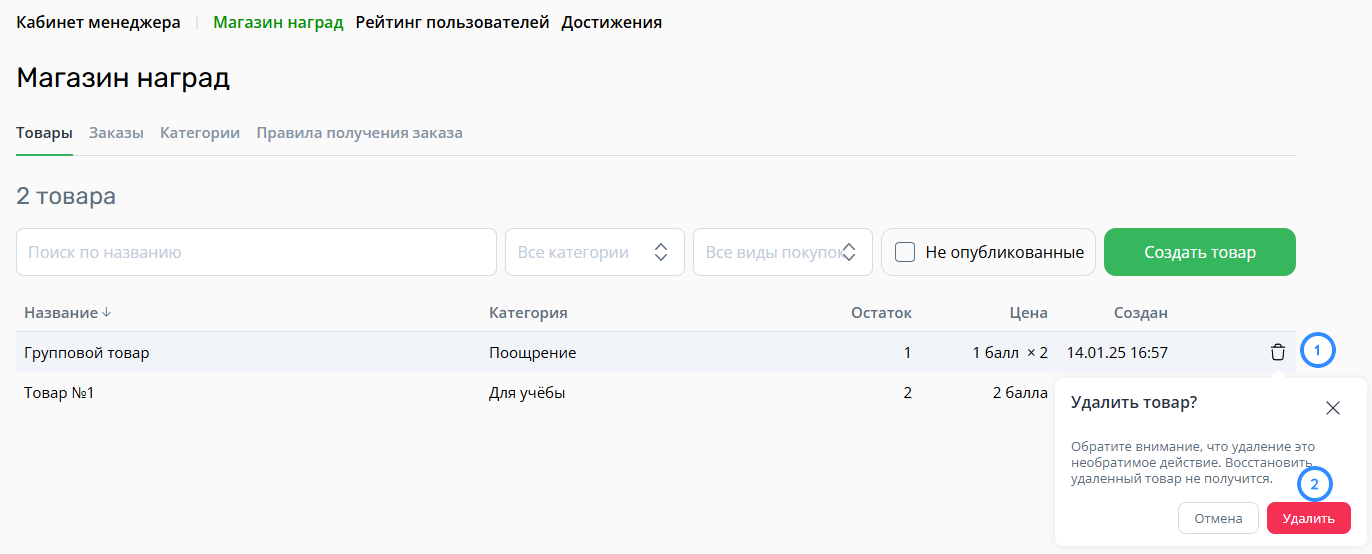Click the Остаток column header

point(881,313)
